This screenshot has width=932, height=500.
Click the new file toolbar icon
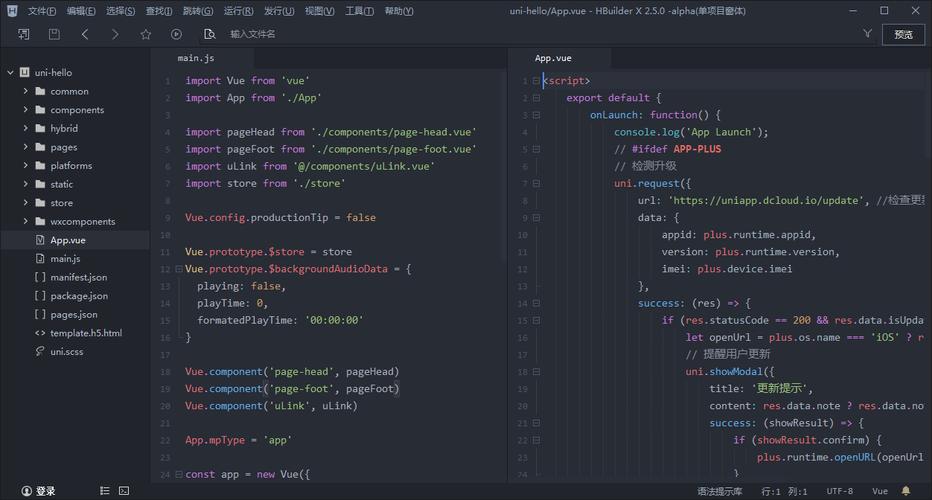24,34
